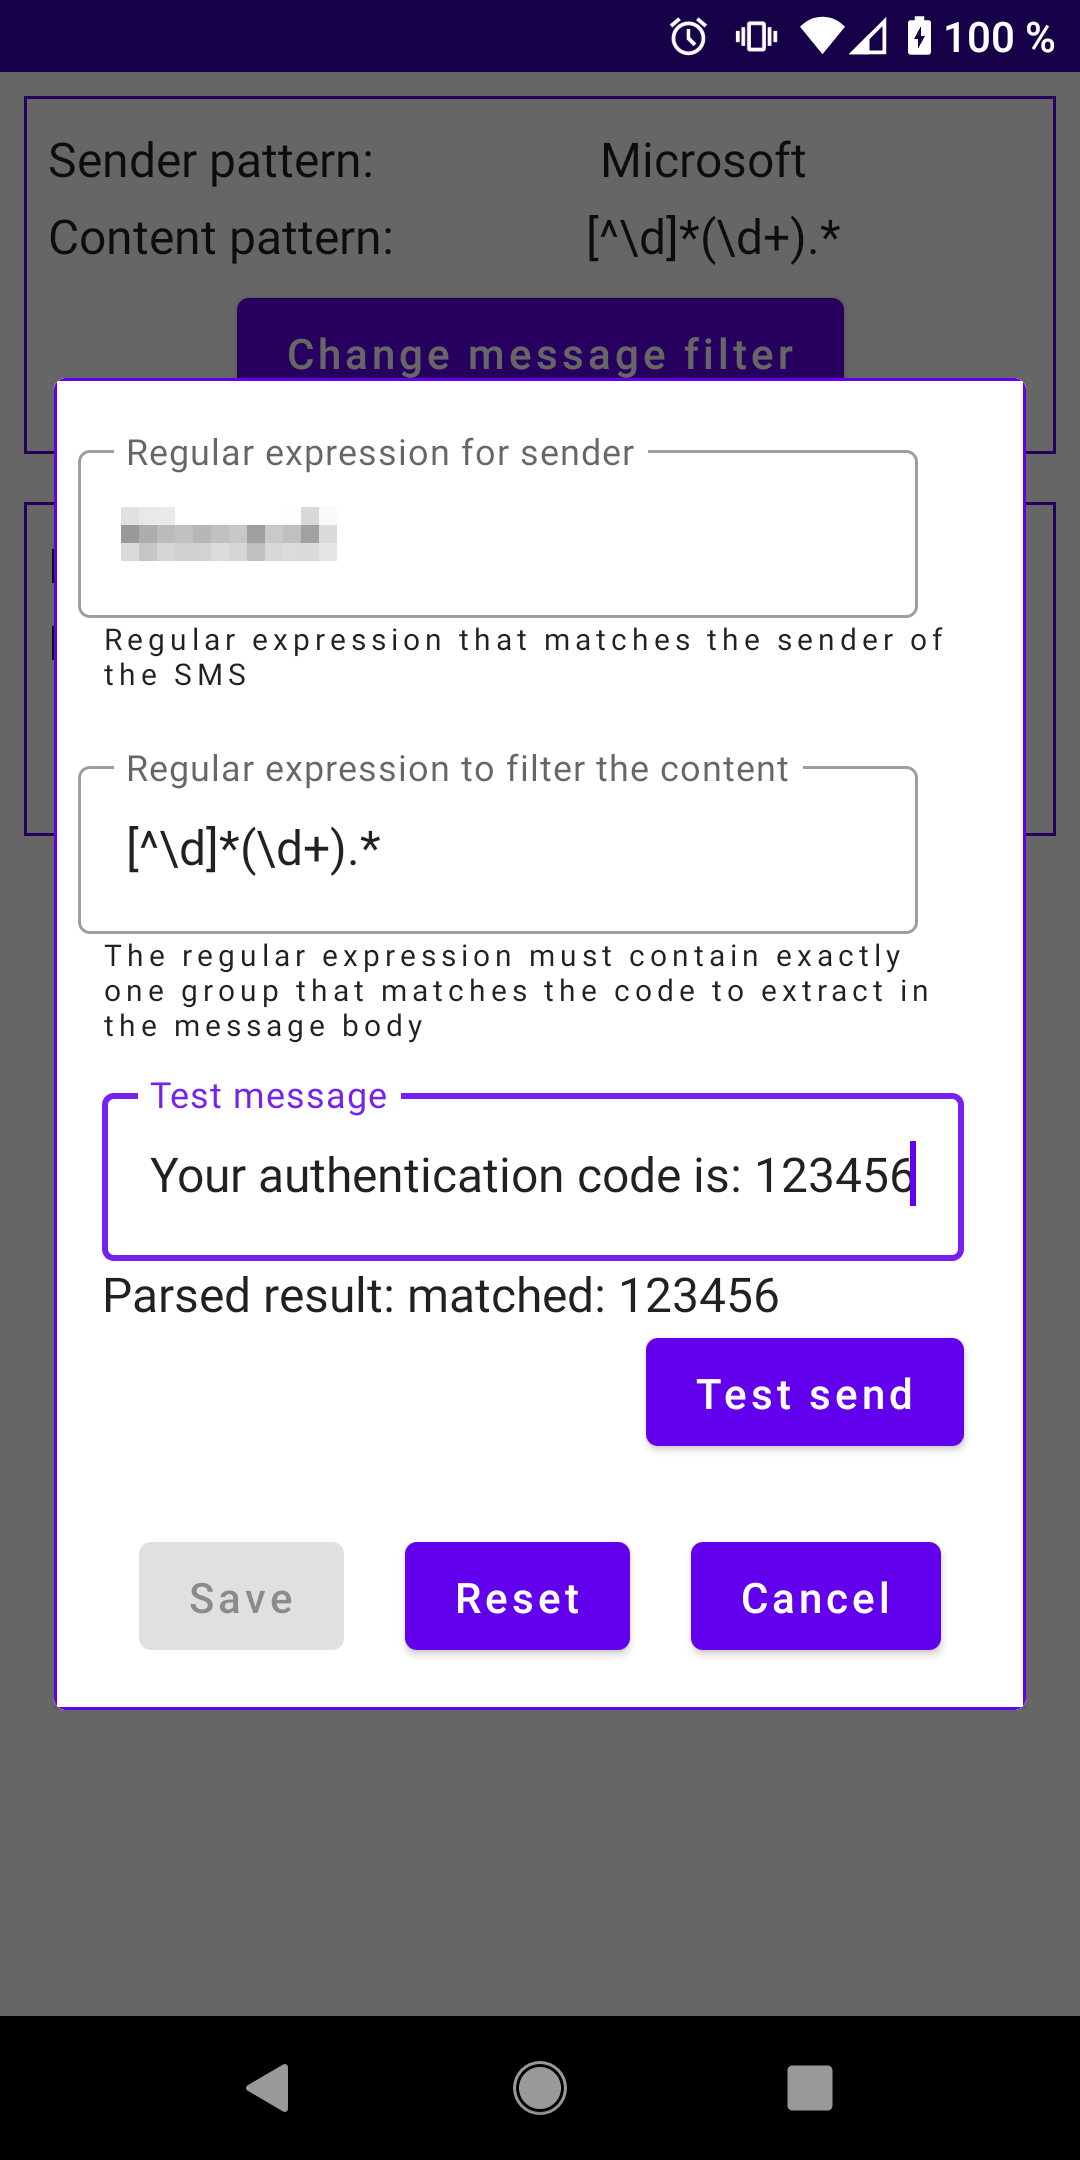Screen dimensions: 1080x2160
Task: Cancel the message filter dialog
Action: (815, 1596)
